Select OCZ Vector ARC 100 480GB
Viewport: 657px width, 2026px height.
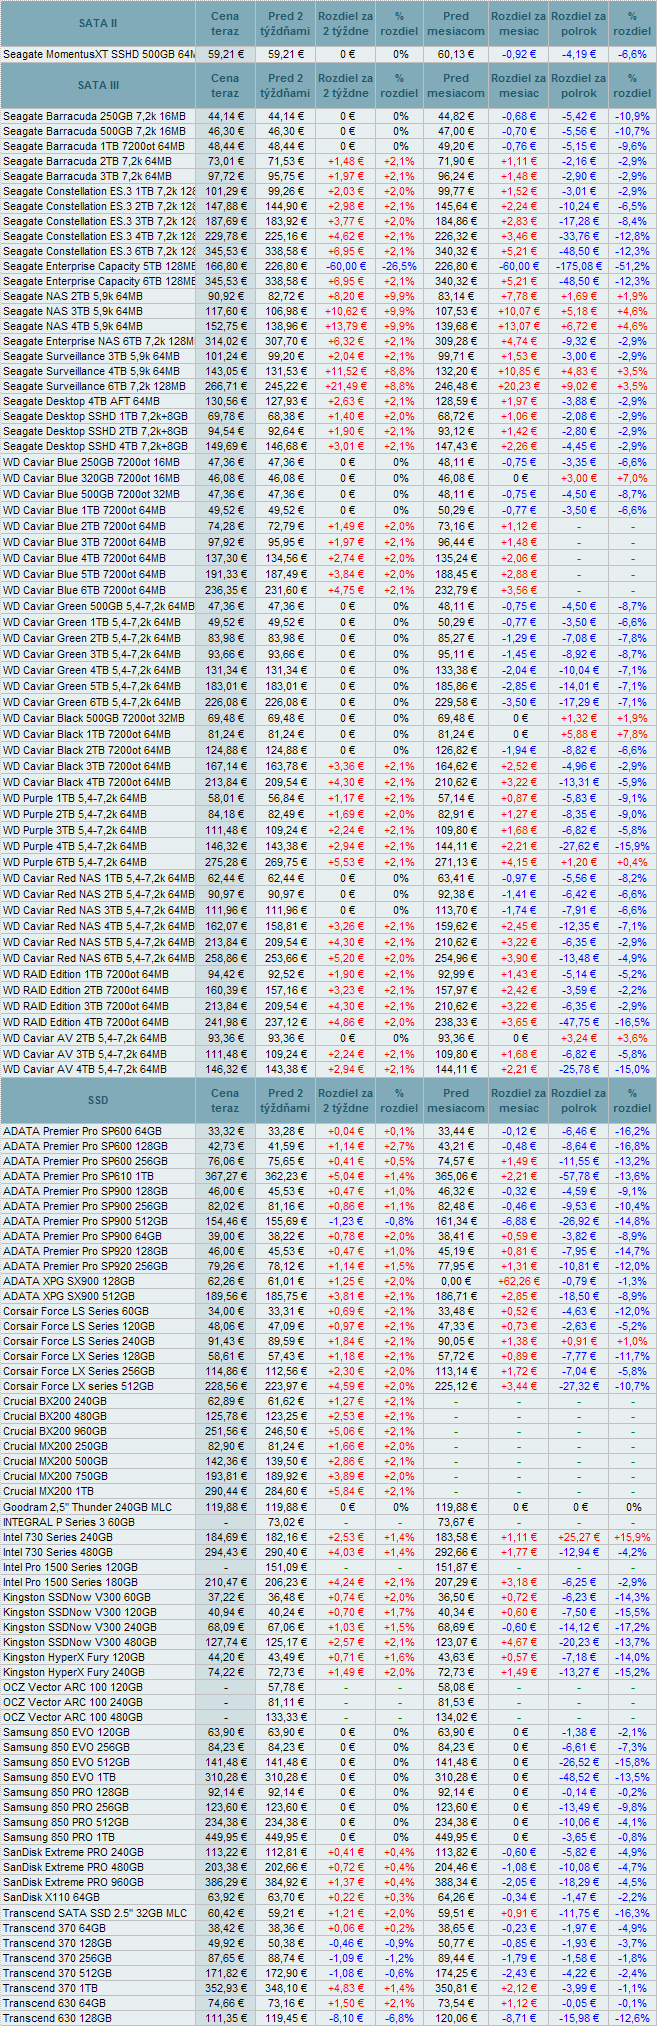click(72, 1717)
